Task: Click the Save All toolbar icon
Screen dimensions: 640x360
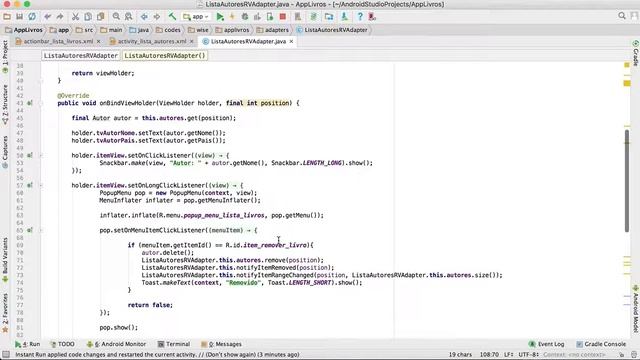Action: pyautogui.click(x=19, y=17)
